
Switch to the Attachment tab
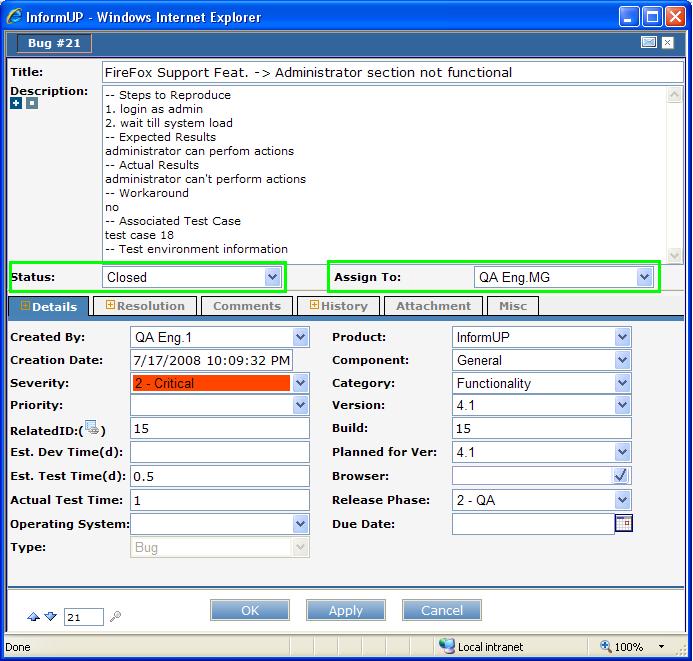point(433,306)
